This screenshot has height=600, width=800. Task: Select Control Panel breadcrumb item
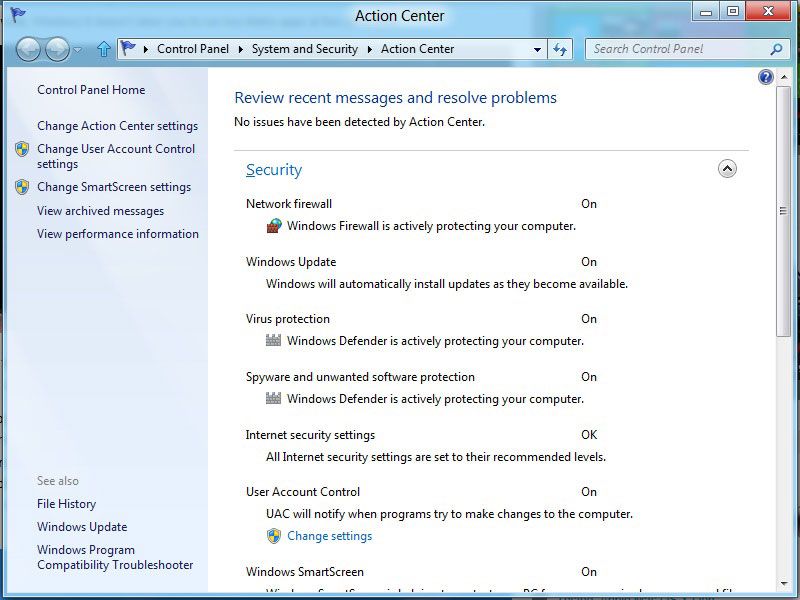click(x=193, y=49)
